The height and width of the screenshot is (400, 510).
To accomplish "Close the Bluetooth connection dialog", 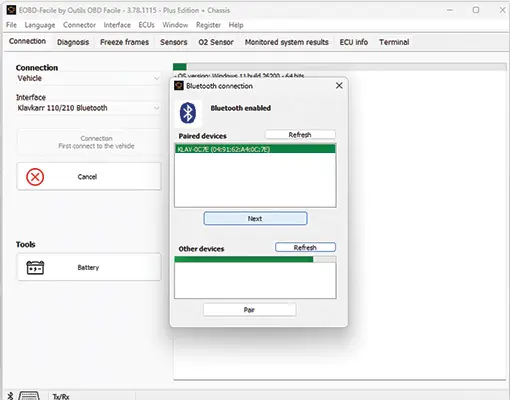I will [339, 86].
